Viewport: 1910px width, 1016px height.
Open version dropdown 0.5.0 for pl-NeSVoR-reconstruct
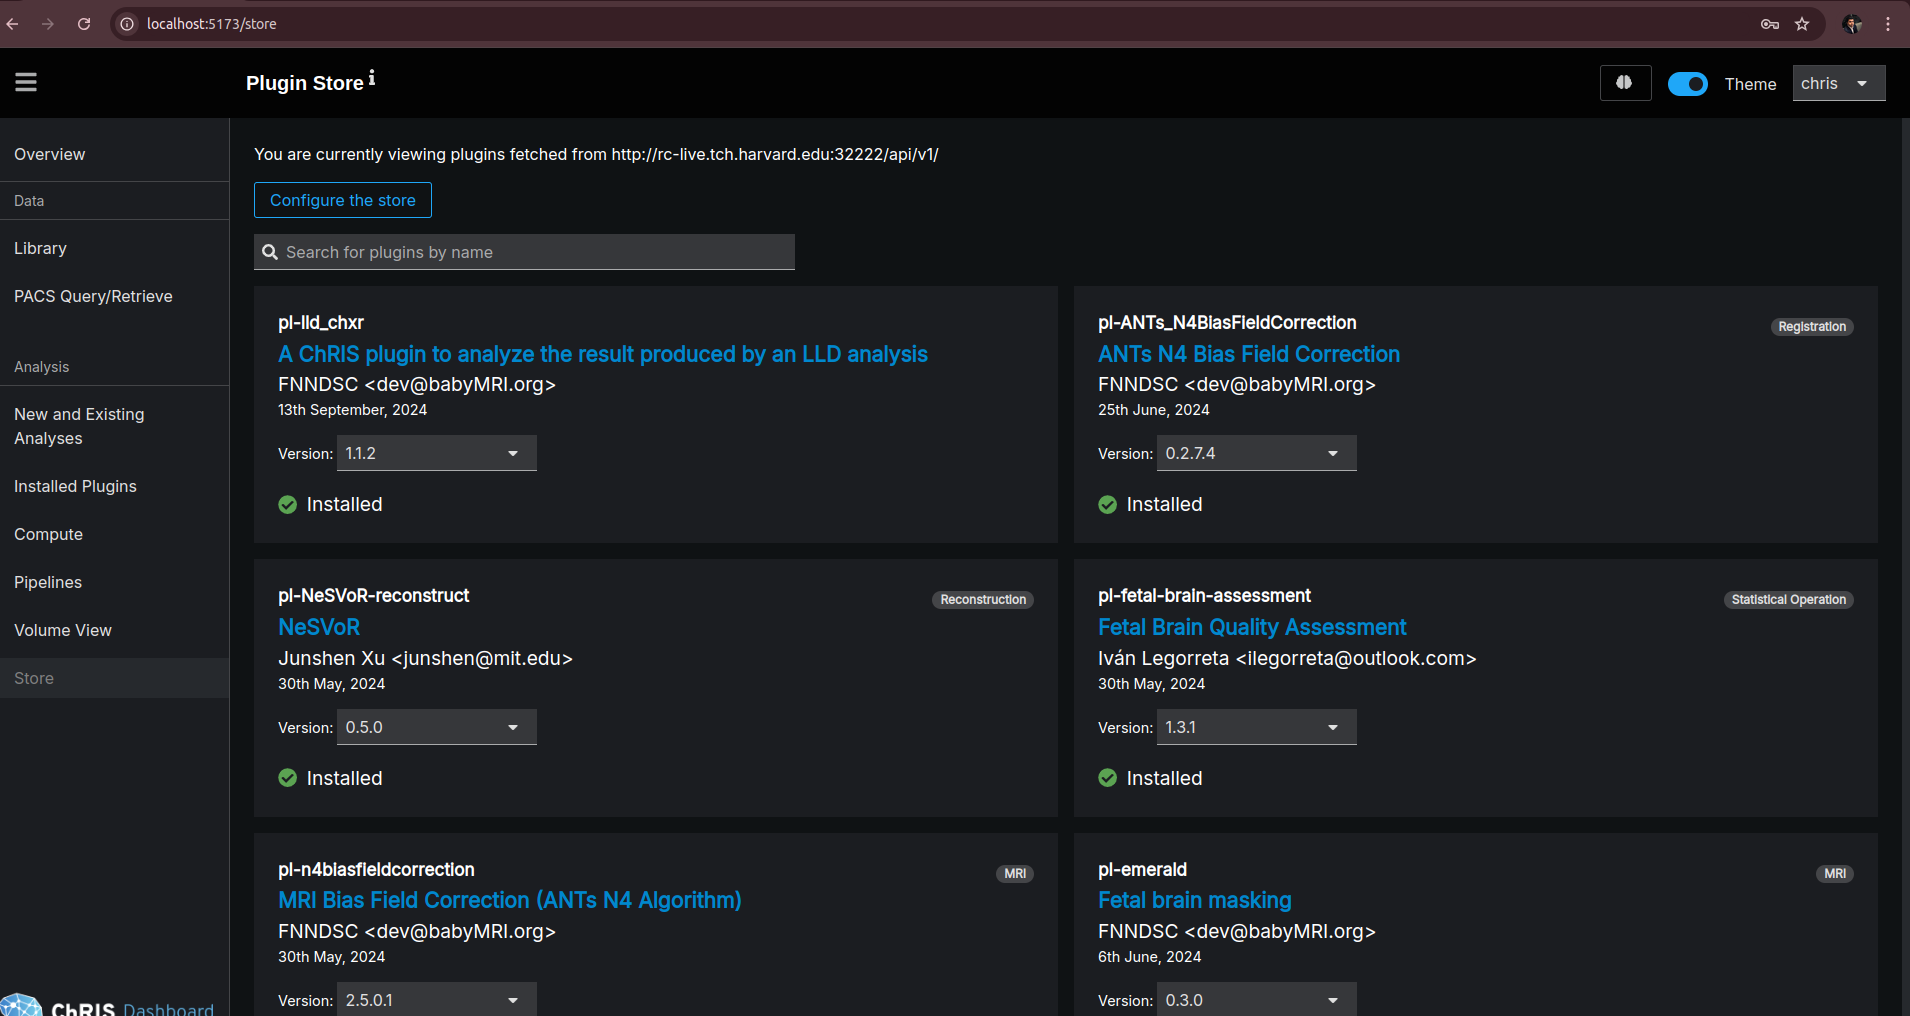point(437,727)
